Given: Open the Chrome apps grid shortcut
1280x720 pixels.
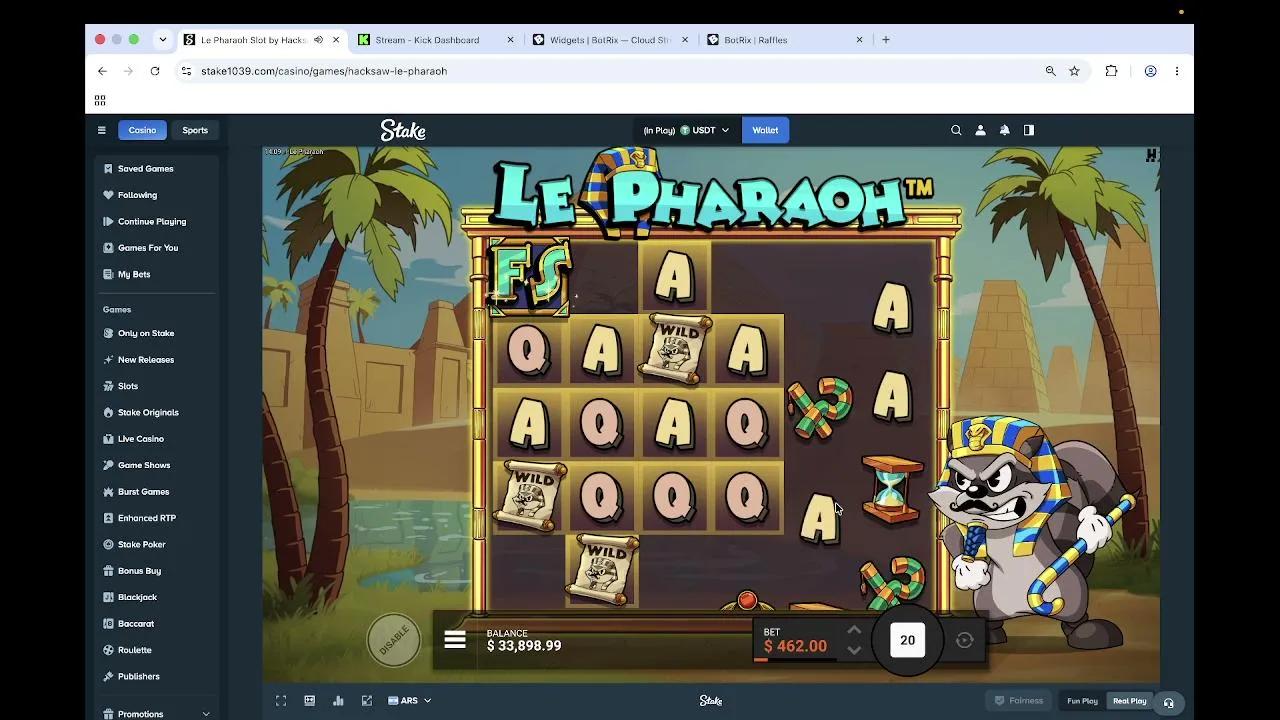Looking at the screenshot, I should [100, 100].
